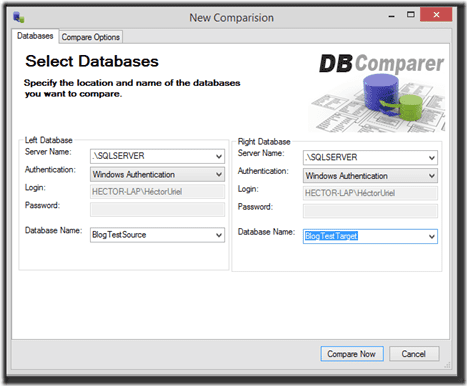The image size is (467, 386).
Task: Minimize the New Comparision window
Action: (392, 15)
